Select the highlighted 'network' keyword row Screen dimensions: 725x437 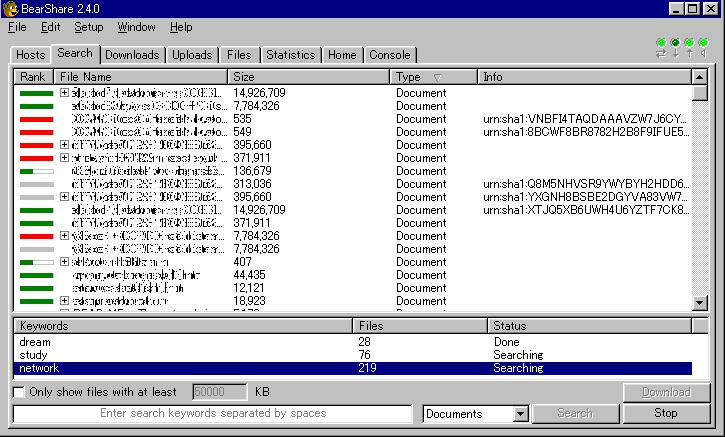point(353,368)
